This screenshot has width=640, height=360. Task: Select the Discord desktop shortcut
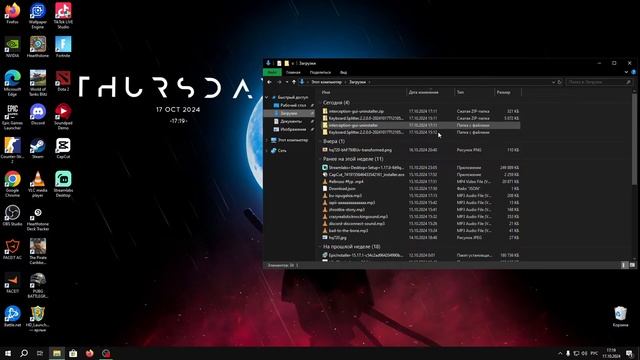point(38,114)
